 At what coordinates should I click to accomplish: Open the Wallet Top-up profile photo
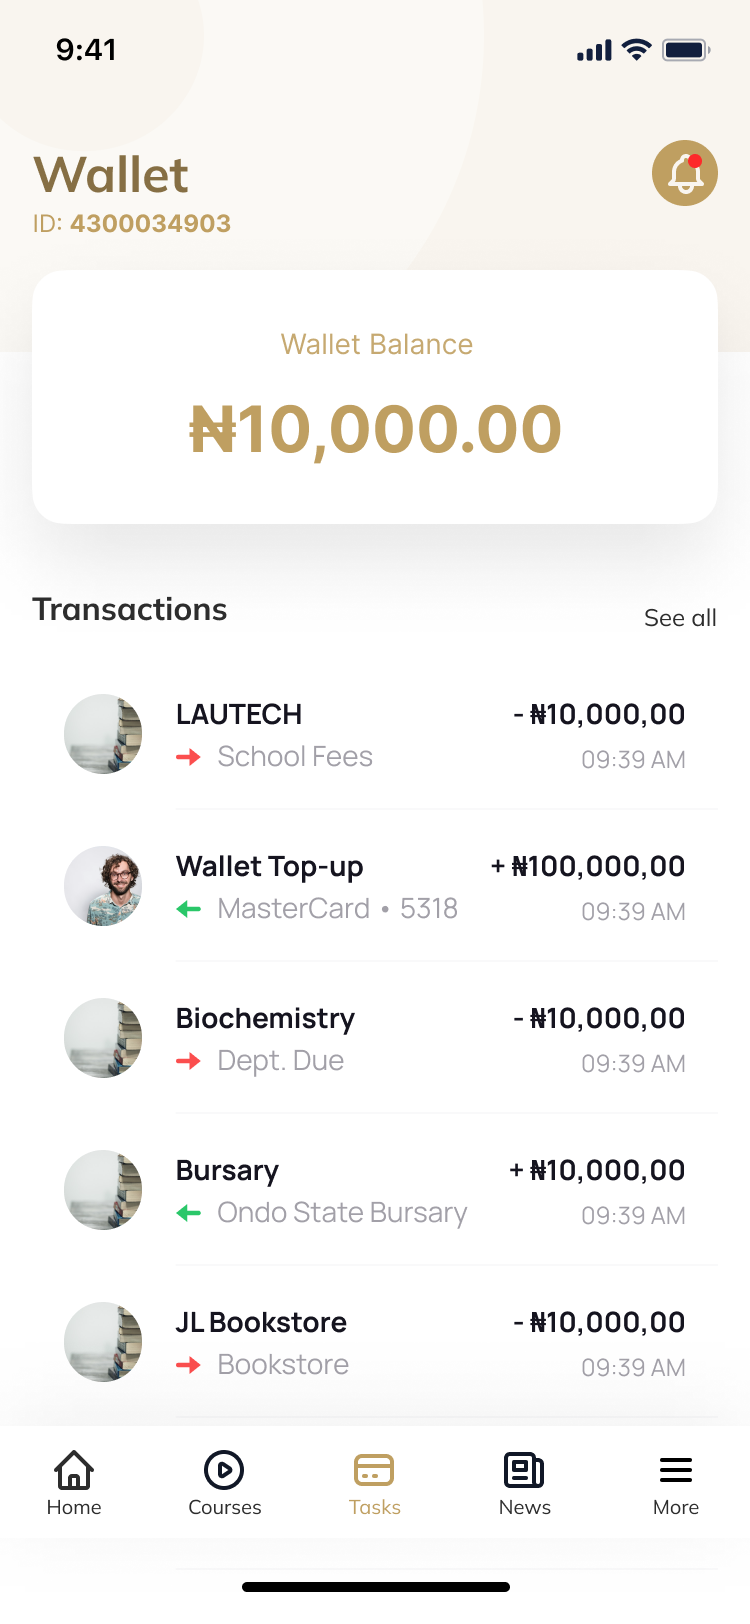coord(103,886)
